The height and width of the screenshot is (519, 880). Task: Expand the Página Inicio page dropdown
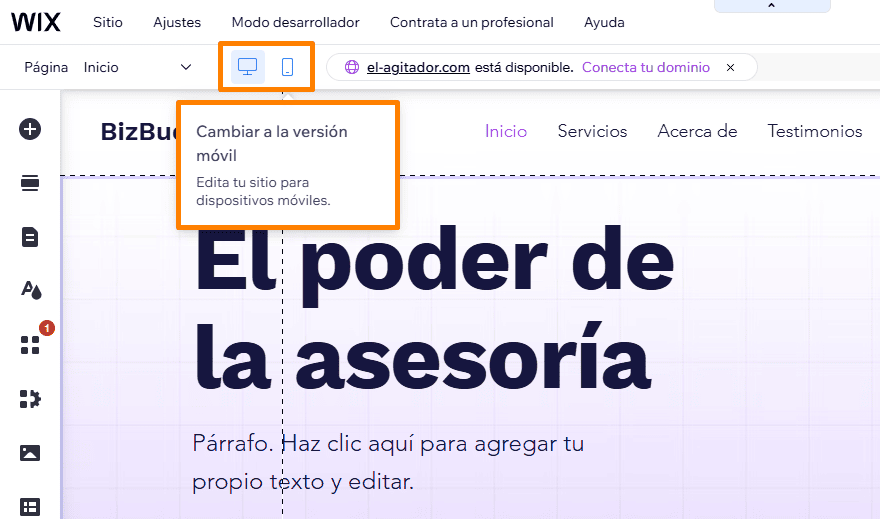pyautogui.click(x=138, y=67)
